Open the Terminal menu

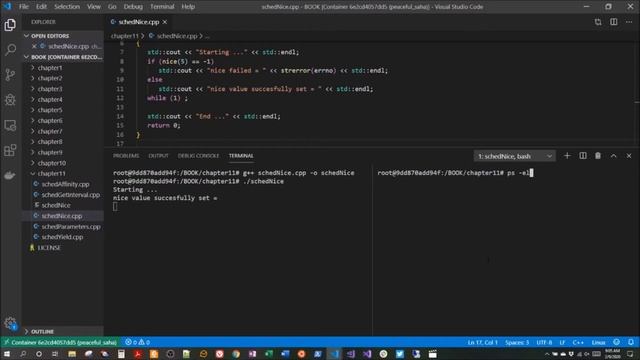[x=162, y=7]
